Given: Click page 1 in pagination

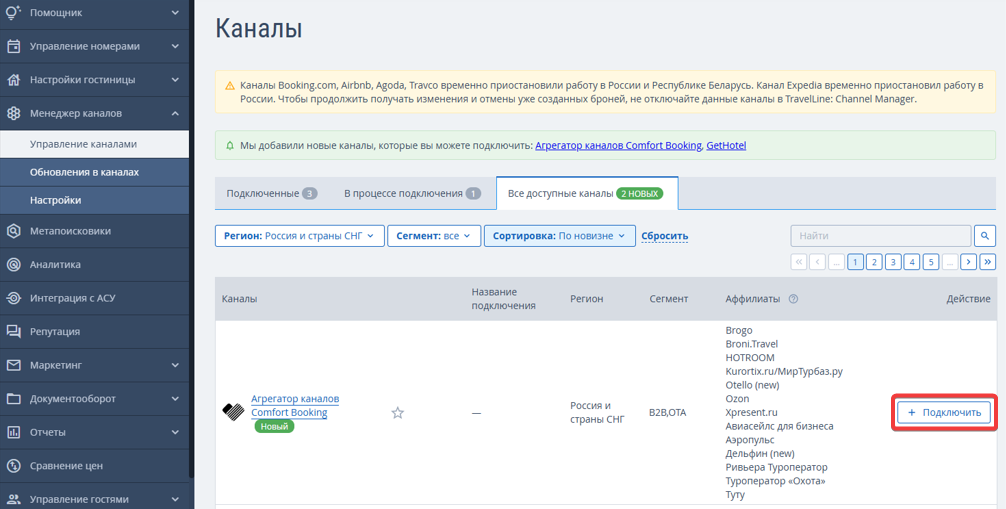Looking at the screenshot, I should [x=855, y=261].
